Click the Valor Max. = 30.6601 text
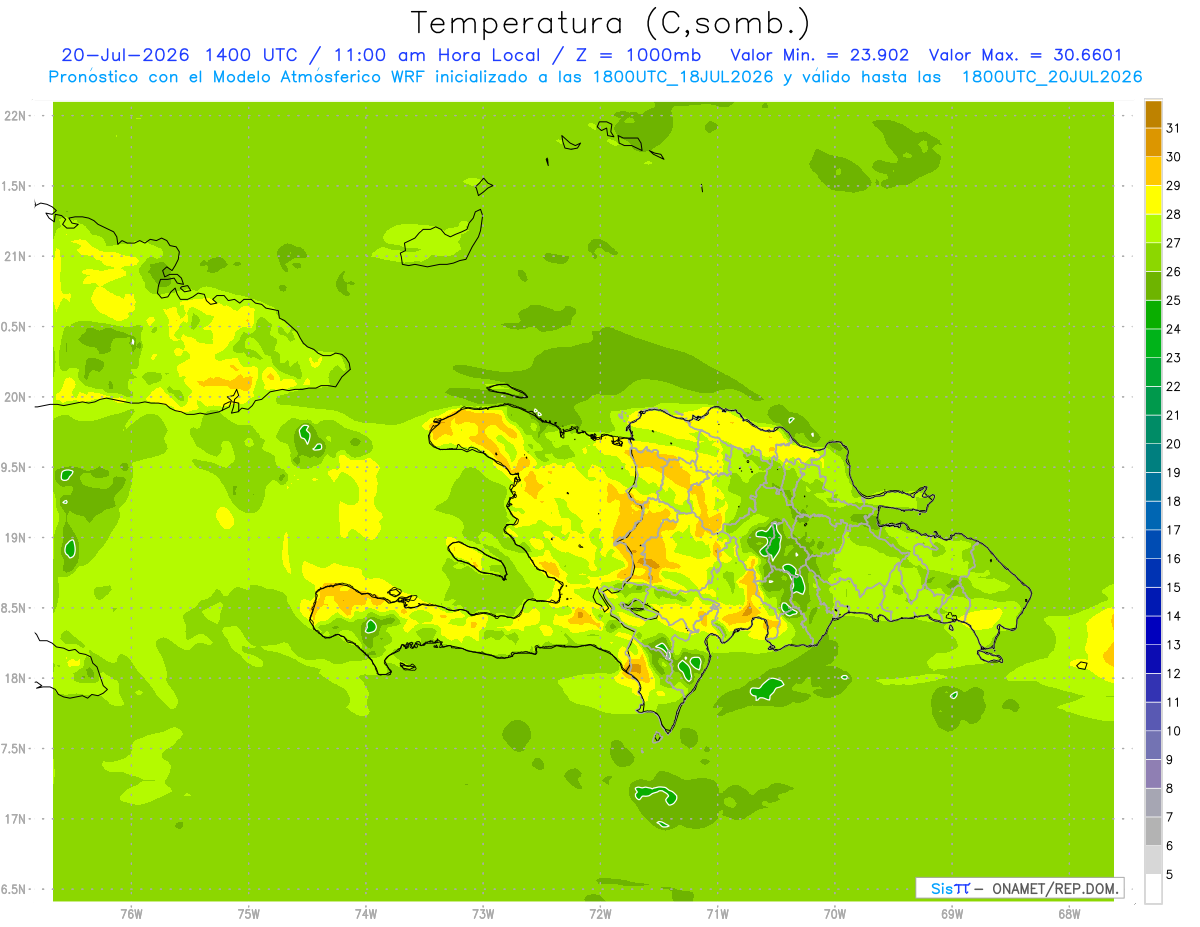The width and height of the screenshot is (1200, 927). [x=1035, y=55]
